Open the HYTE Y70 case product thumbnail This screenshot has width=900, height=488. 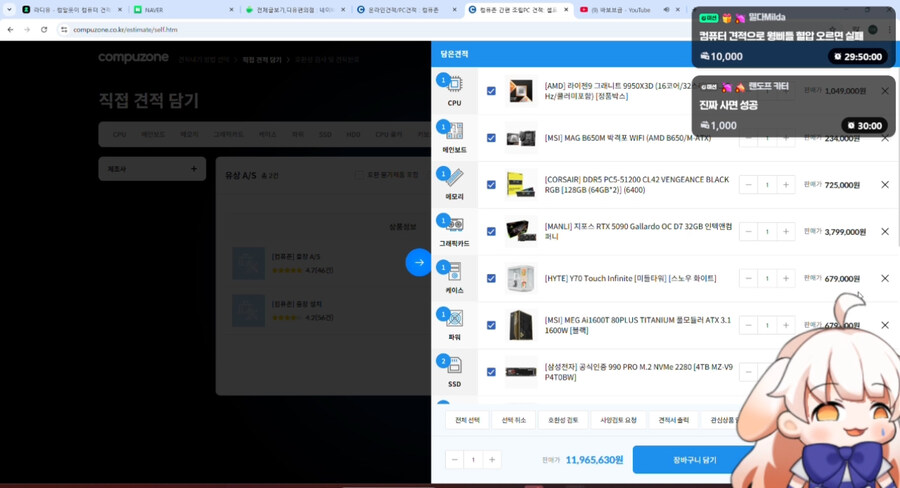(x=521, y=278)
